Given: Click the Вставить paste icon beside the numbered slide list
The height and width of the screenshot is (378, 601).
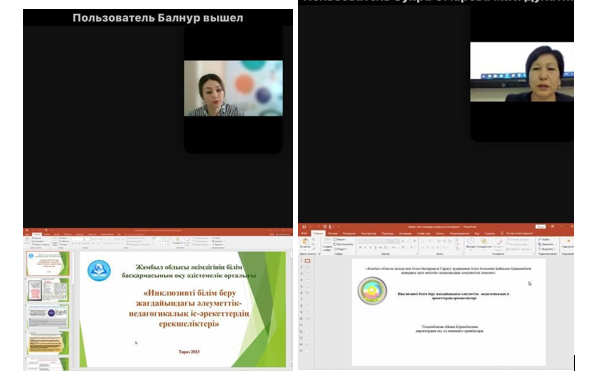Looking at the screenshot, I should tap(305, 242).
